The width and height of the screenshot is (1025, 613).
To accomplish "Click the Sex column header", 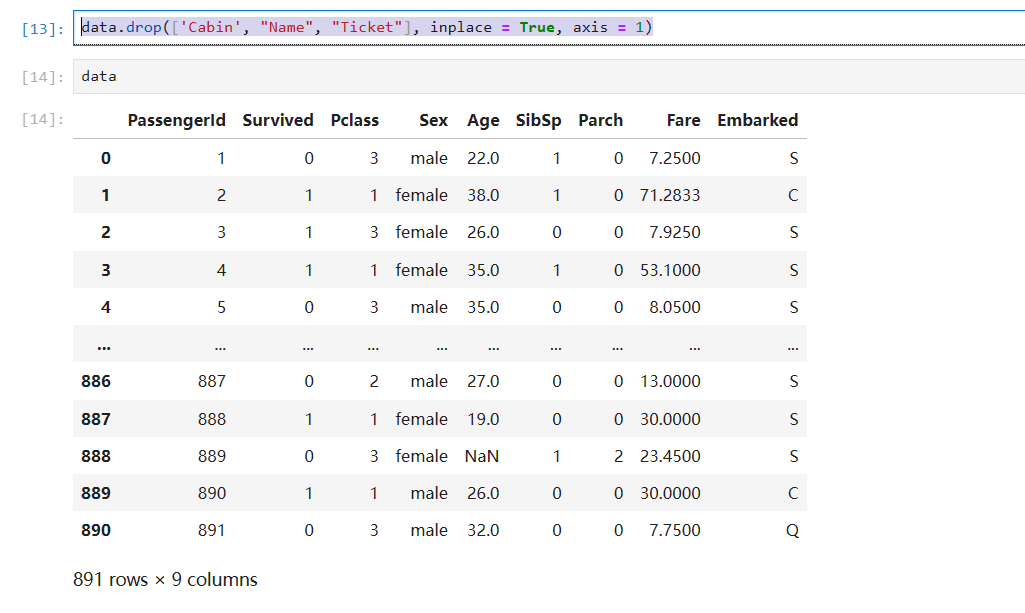I will point(433,120).
